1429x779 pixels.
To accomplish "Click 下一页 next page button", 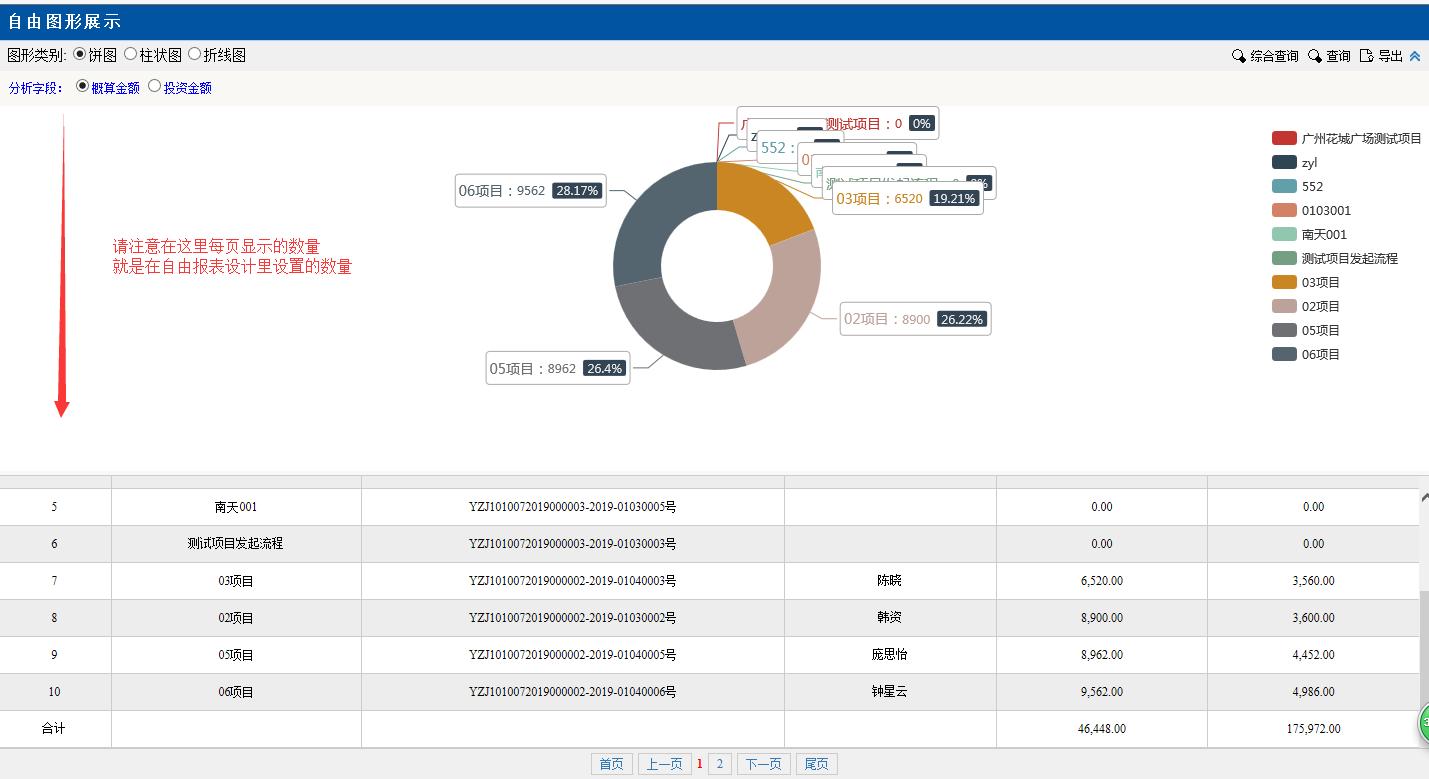I will [x=763, y=764].
